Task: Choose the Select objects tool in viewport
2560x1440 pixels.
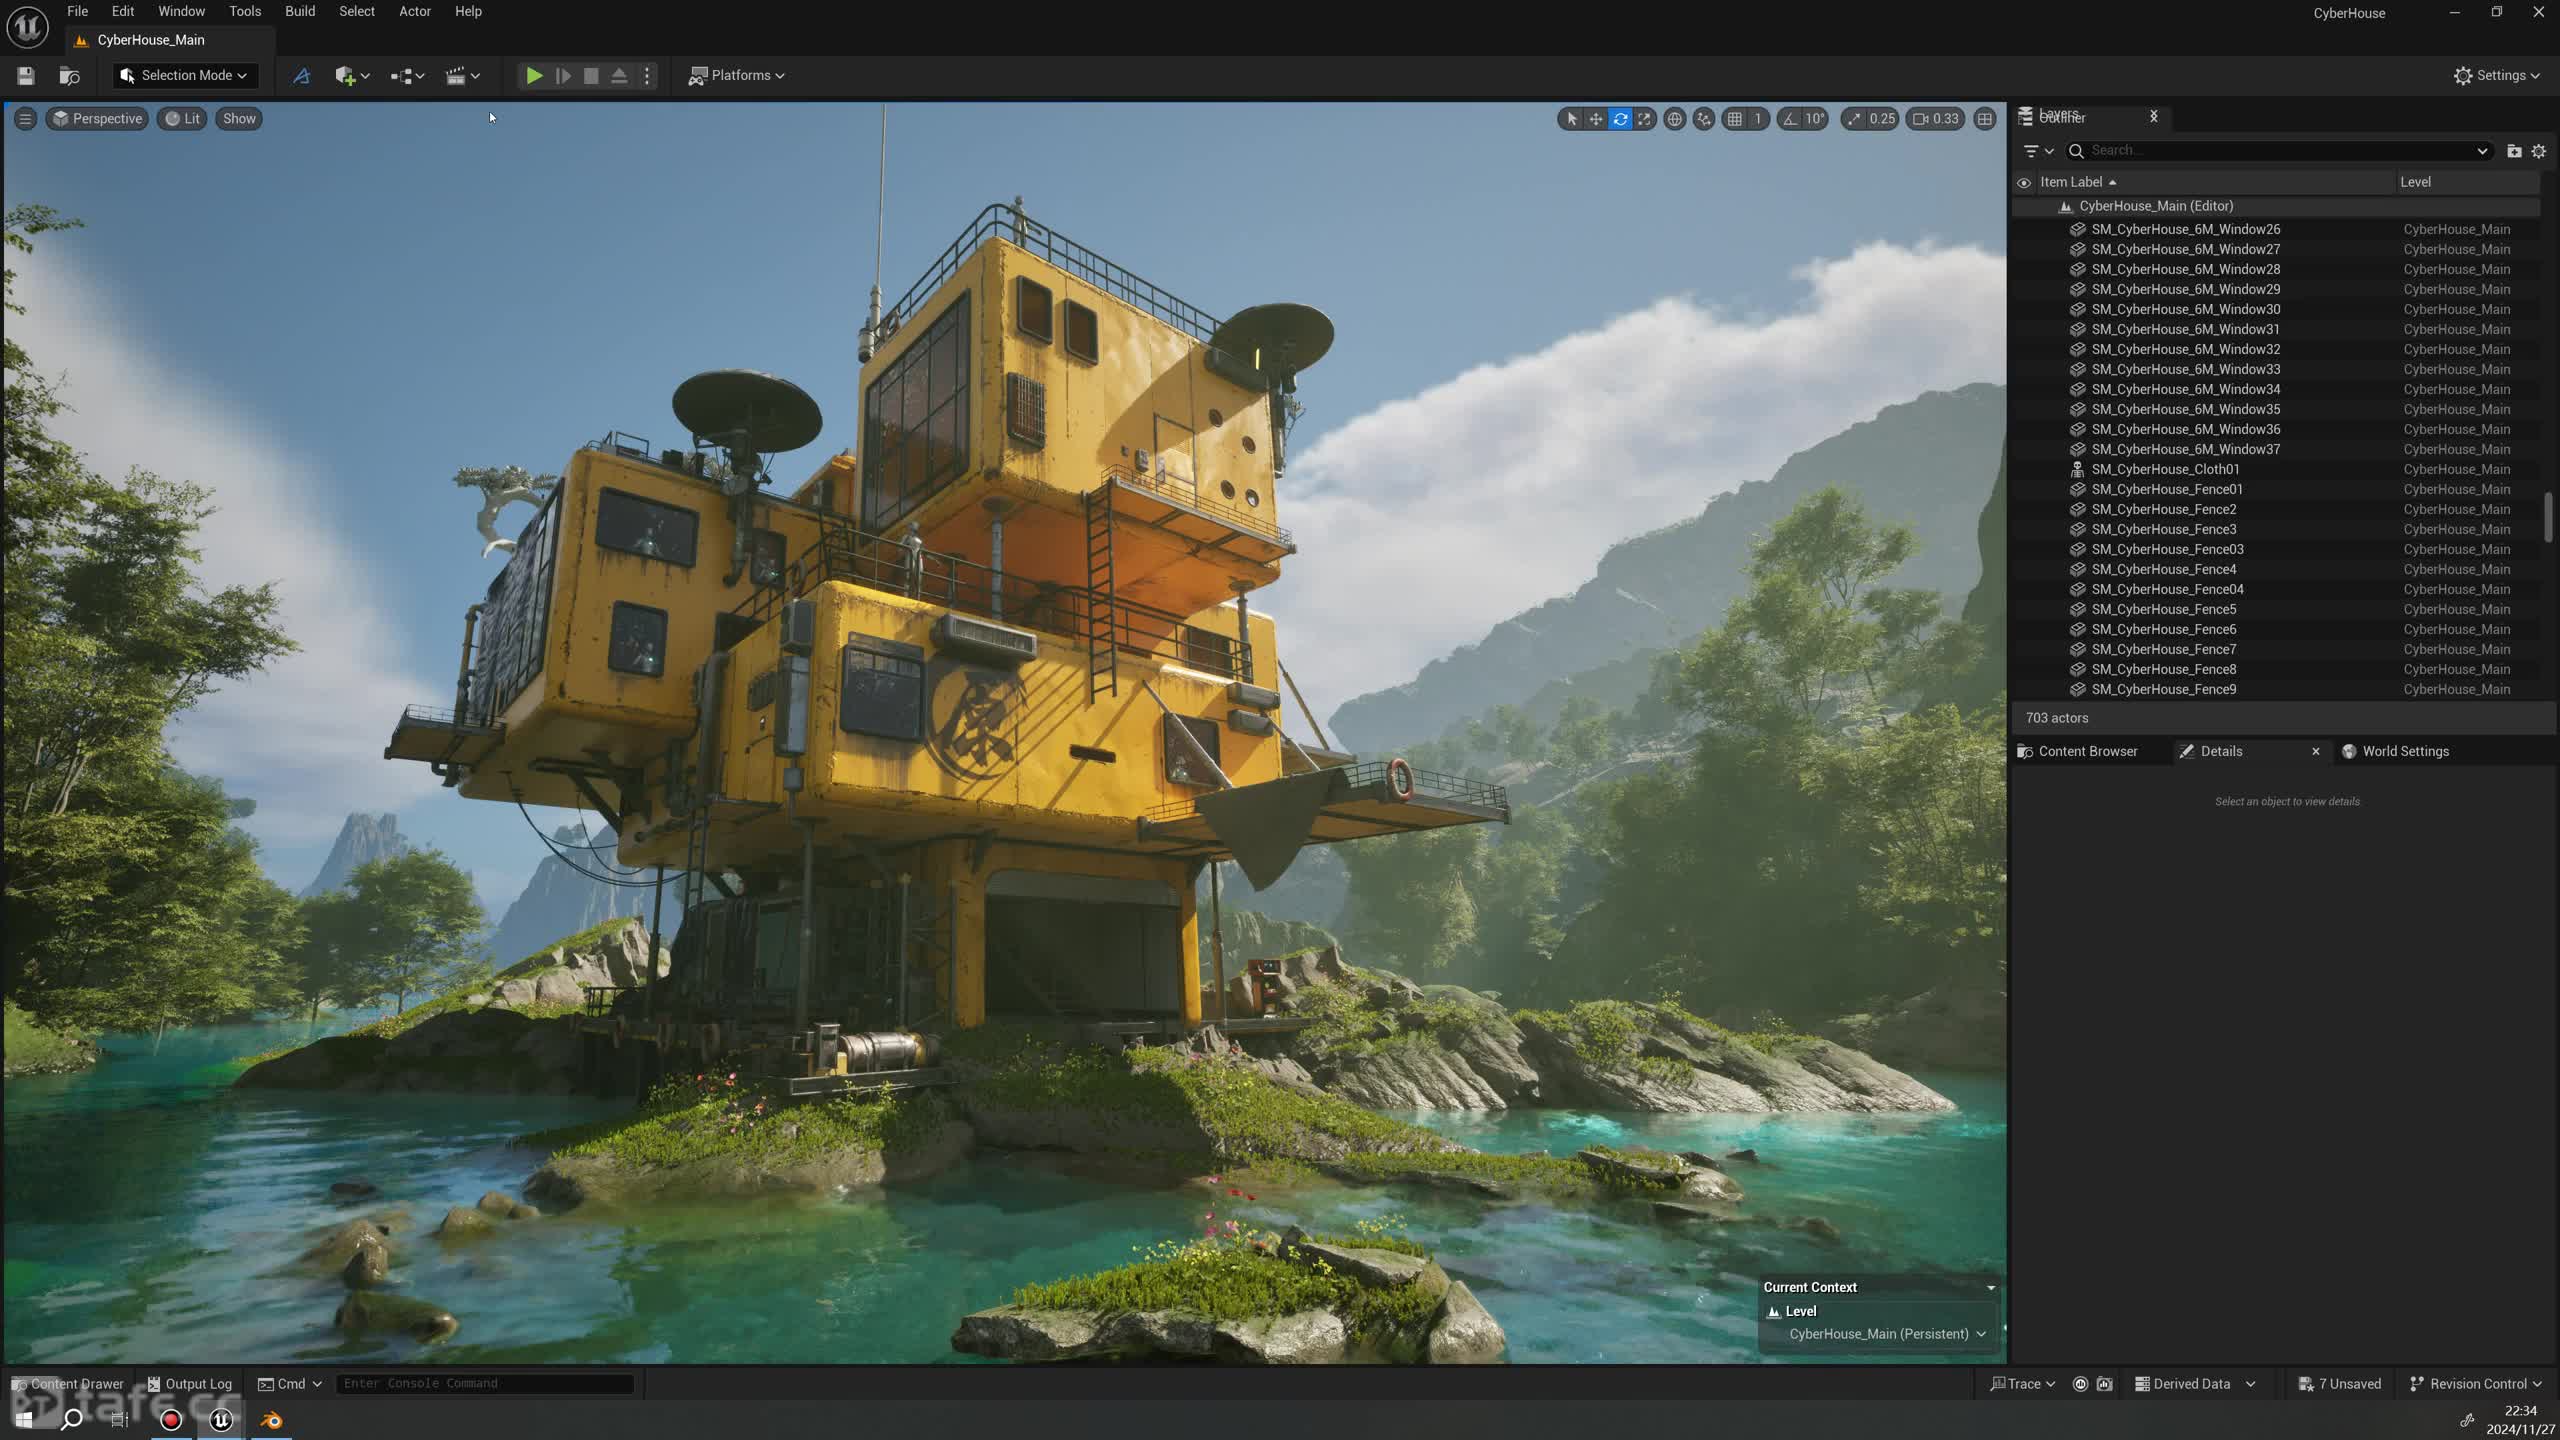Action: coord(1571,119)
